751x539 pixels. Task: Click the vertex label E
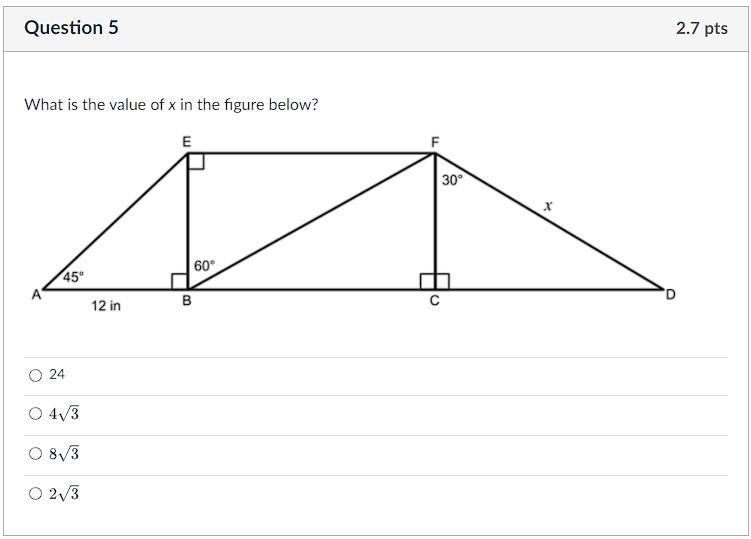tap(187, 142)
